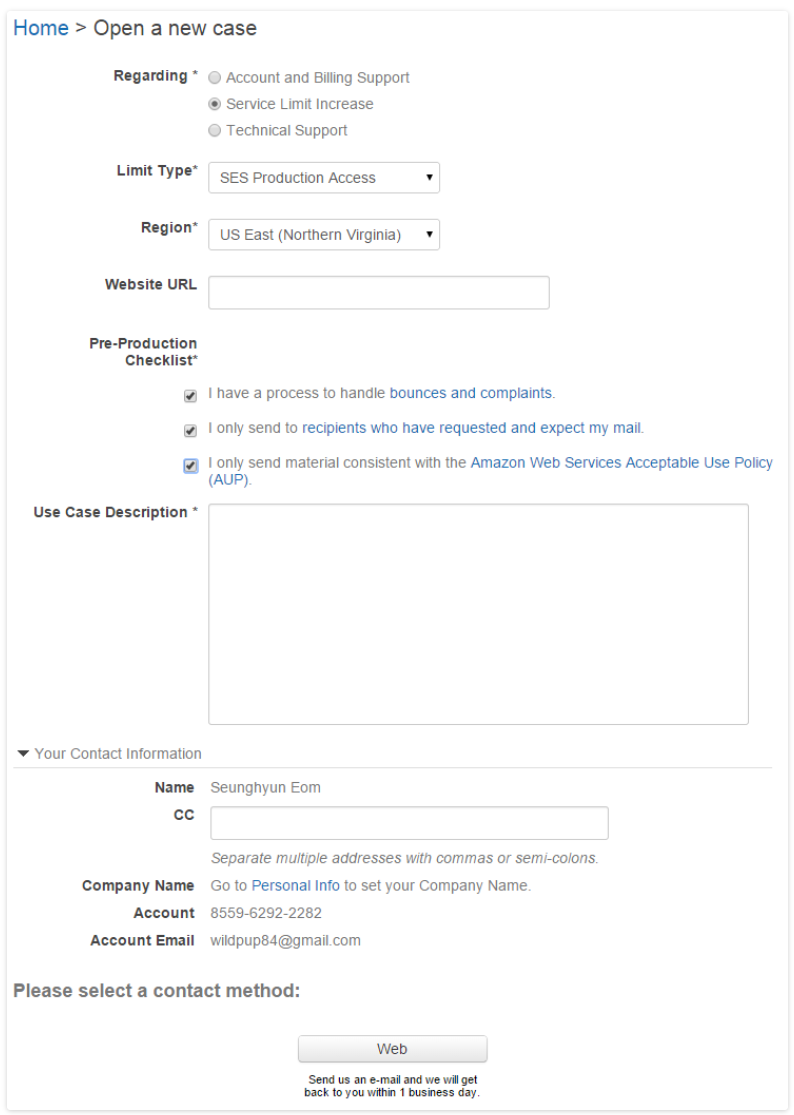The height and width of the screenshot is (1115, 794).
Task: Click the 'Please select a contact method' text
Action: point(156,991)
